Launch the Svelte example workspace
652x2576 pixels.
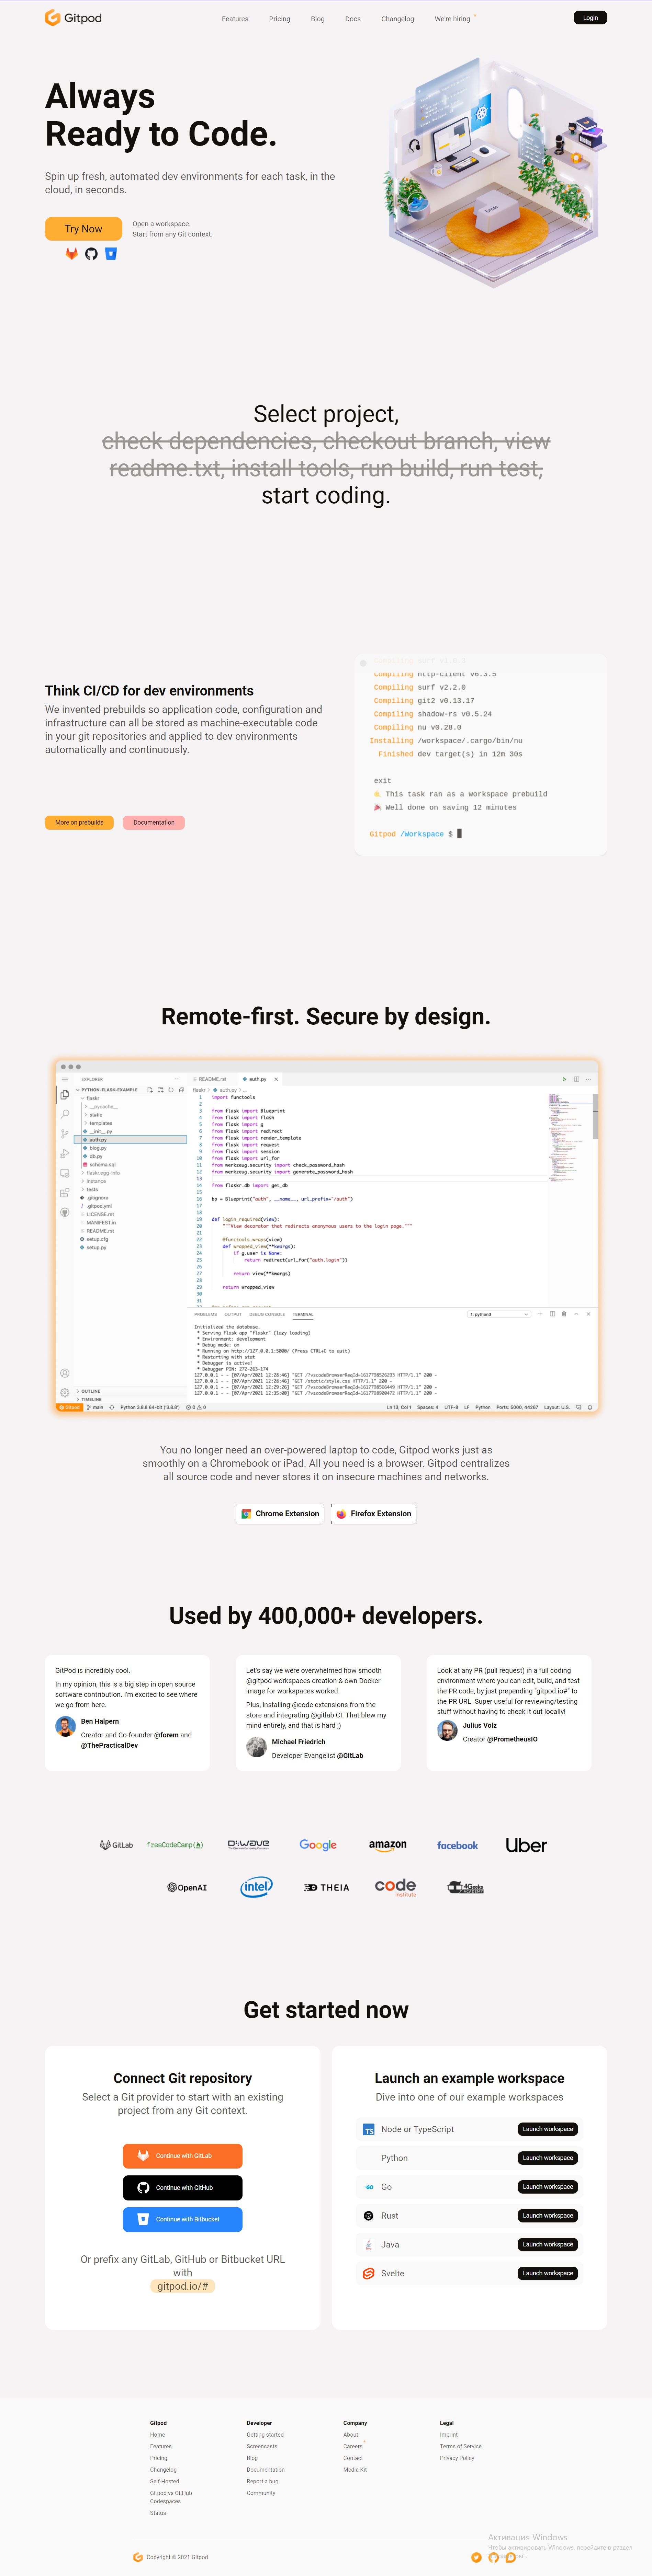[x=548, y=2273]
